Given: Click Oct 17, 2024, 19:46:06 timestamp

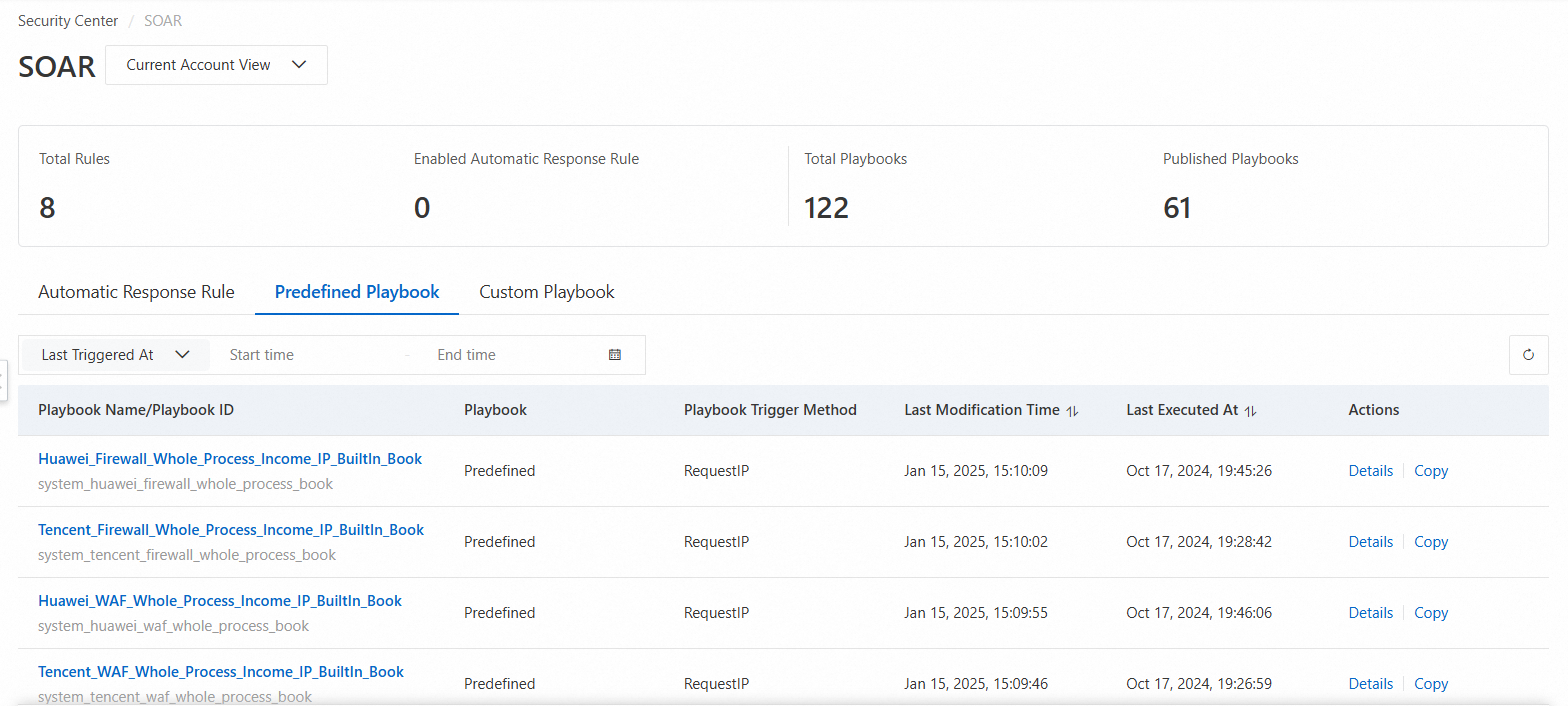Looking at the screenshot, I should (x=1199, y=613).
